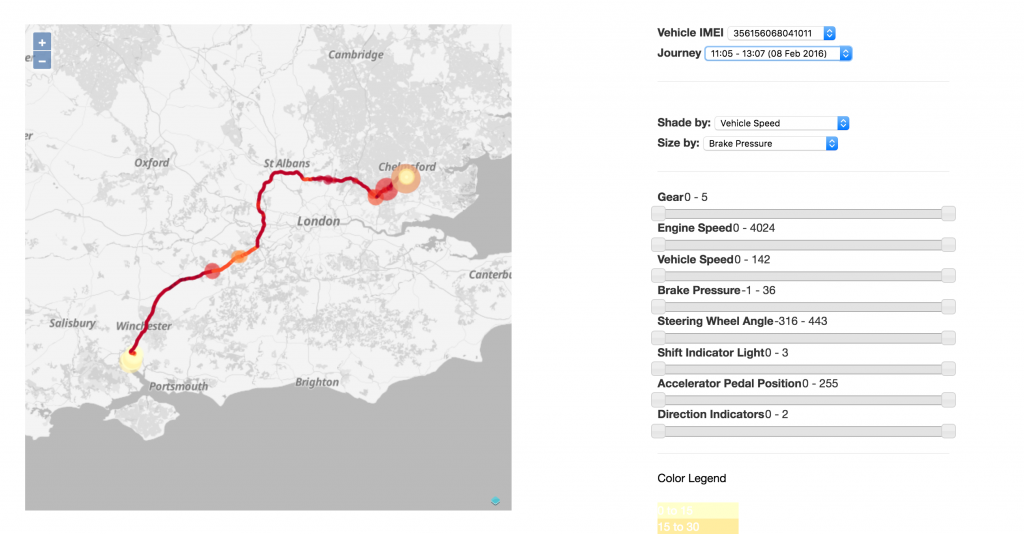Screen dimensions: 1024x534
Task: Click the pale yellow marker near Winchester
Action: point(131,359)
